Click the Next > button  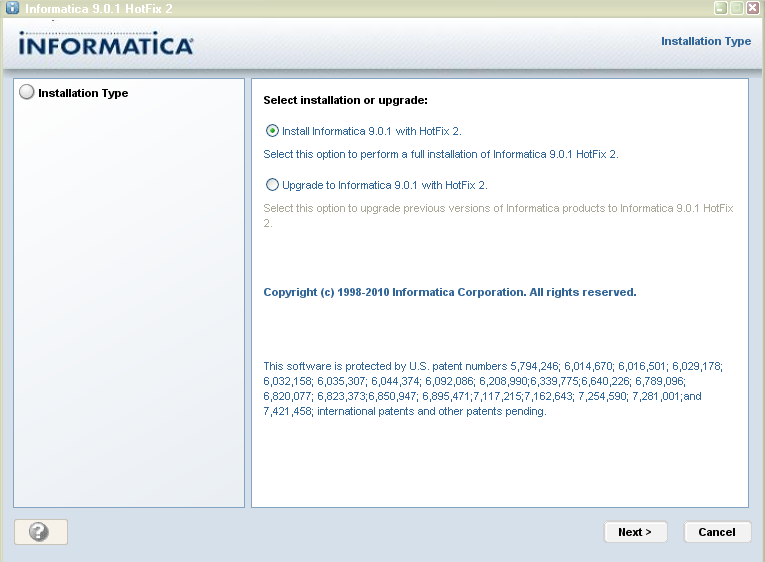(635, 532)
